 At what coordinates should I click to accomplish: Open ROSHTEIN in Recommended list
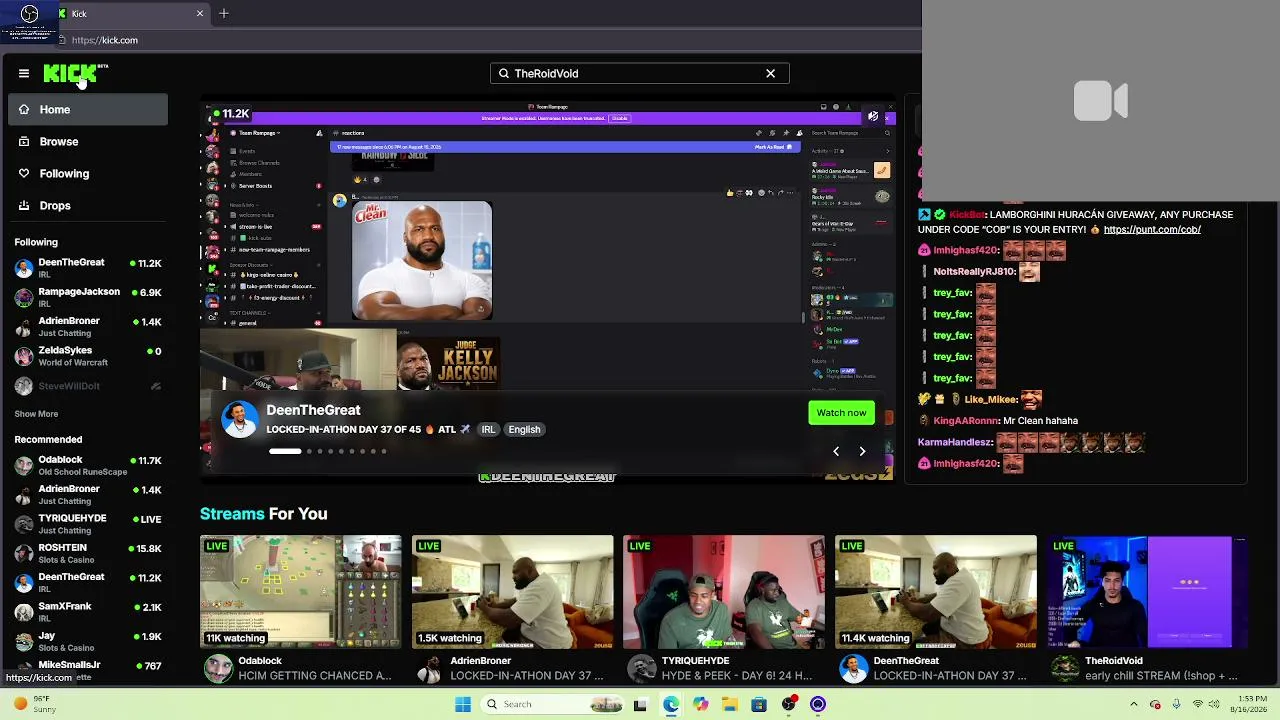88,553
